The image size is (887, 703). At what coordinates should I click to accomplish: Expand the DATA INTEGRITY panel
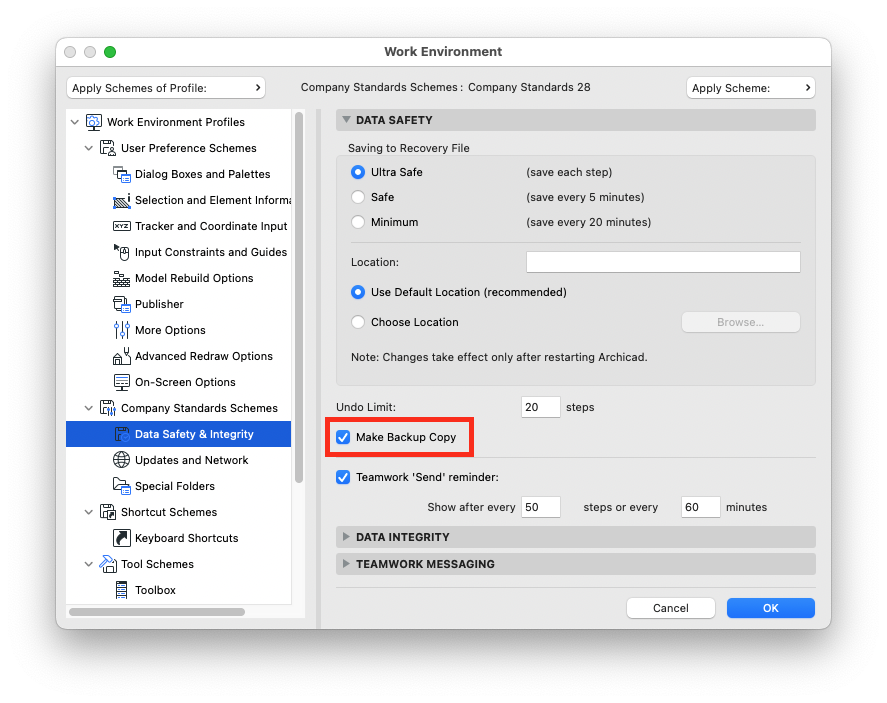tap(347, 537)
